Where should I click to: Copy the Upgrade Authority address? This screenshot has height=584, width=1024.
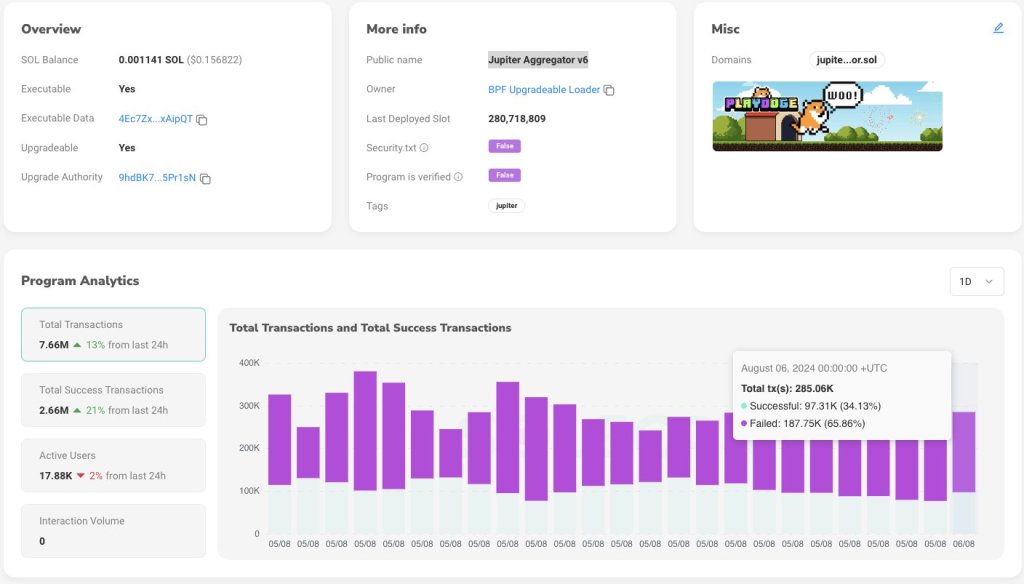tap(206, 179)
